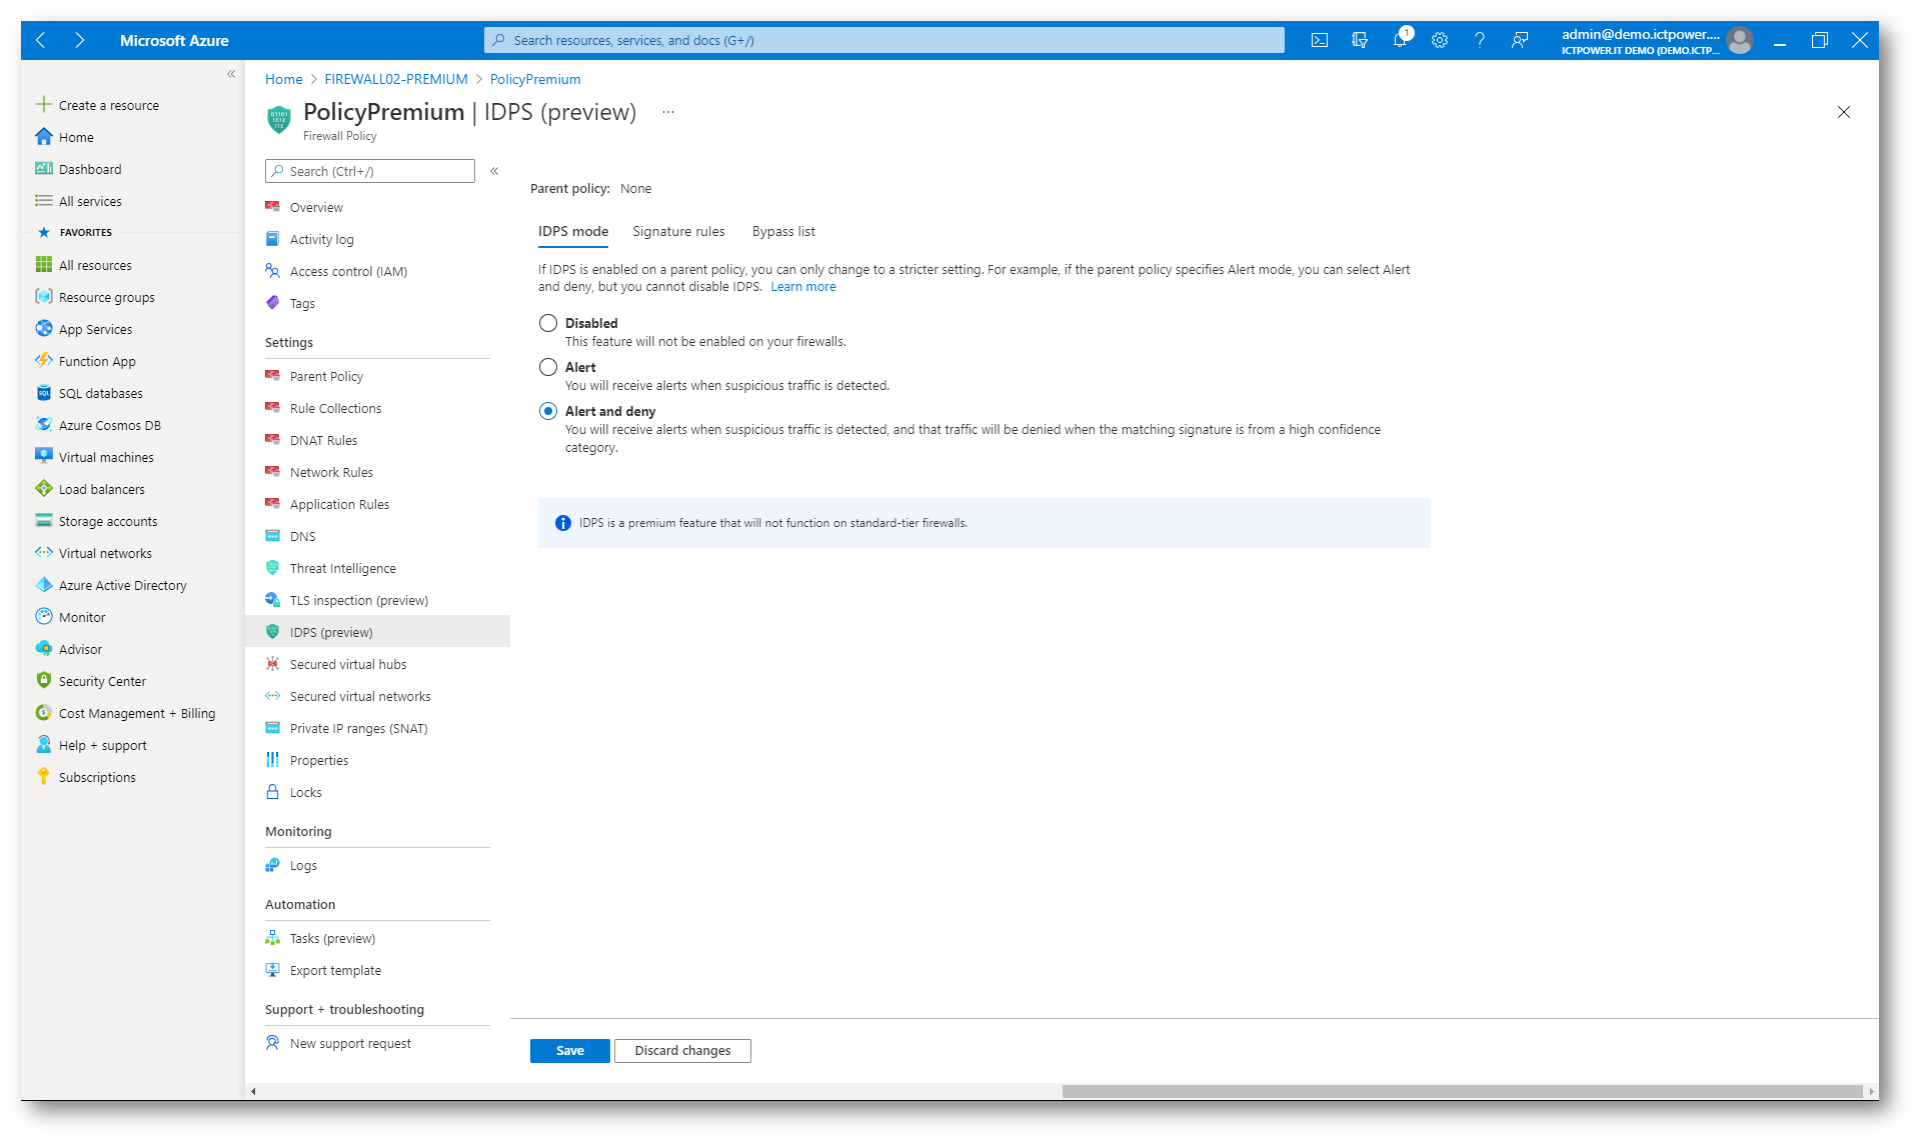Collapse the policy resource menu
1921x1143 pixels.
(494, 171)
